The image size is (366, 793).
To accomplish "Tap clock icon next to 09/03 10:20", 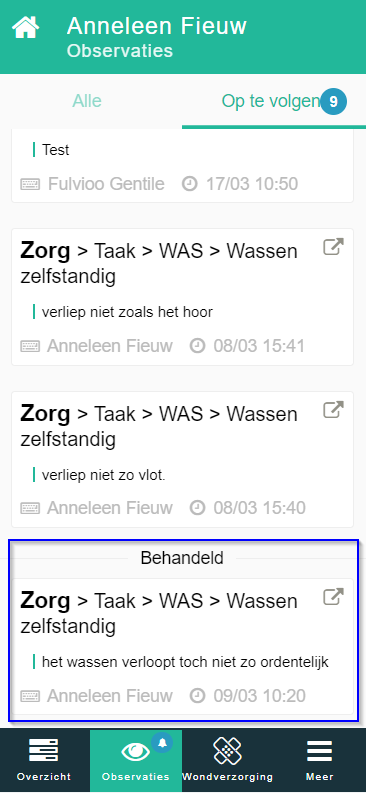I will tap(198, 696).
